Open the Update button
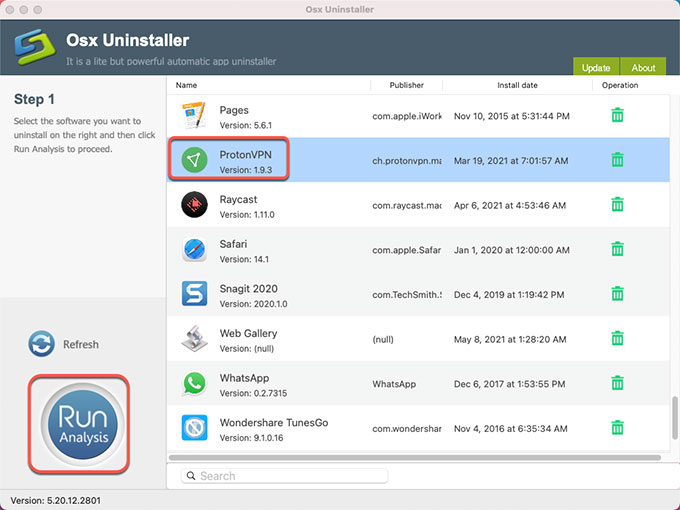 [596, 67]
